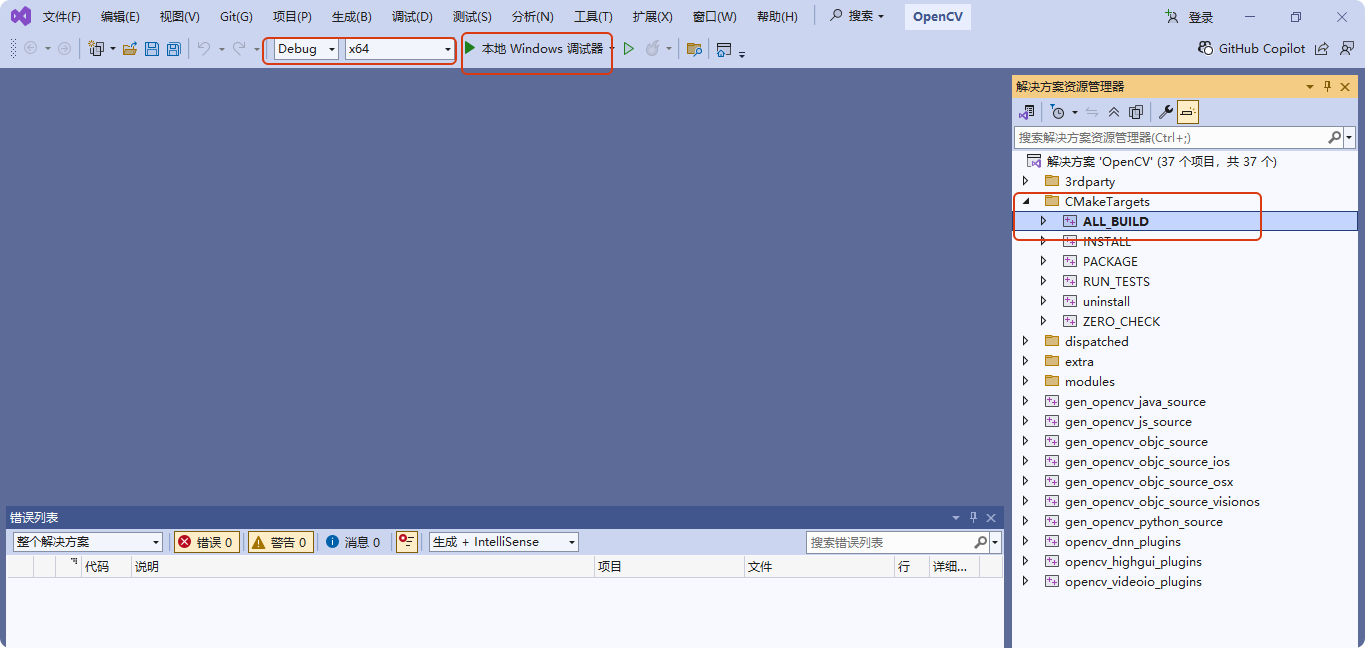The height and width of the screenshot is (648, 1365).
Task: Expand the ZERO_CHECK project node
Action: pos(1043,321)
